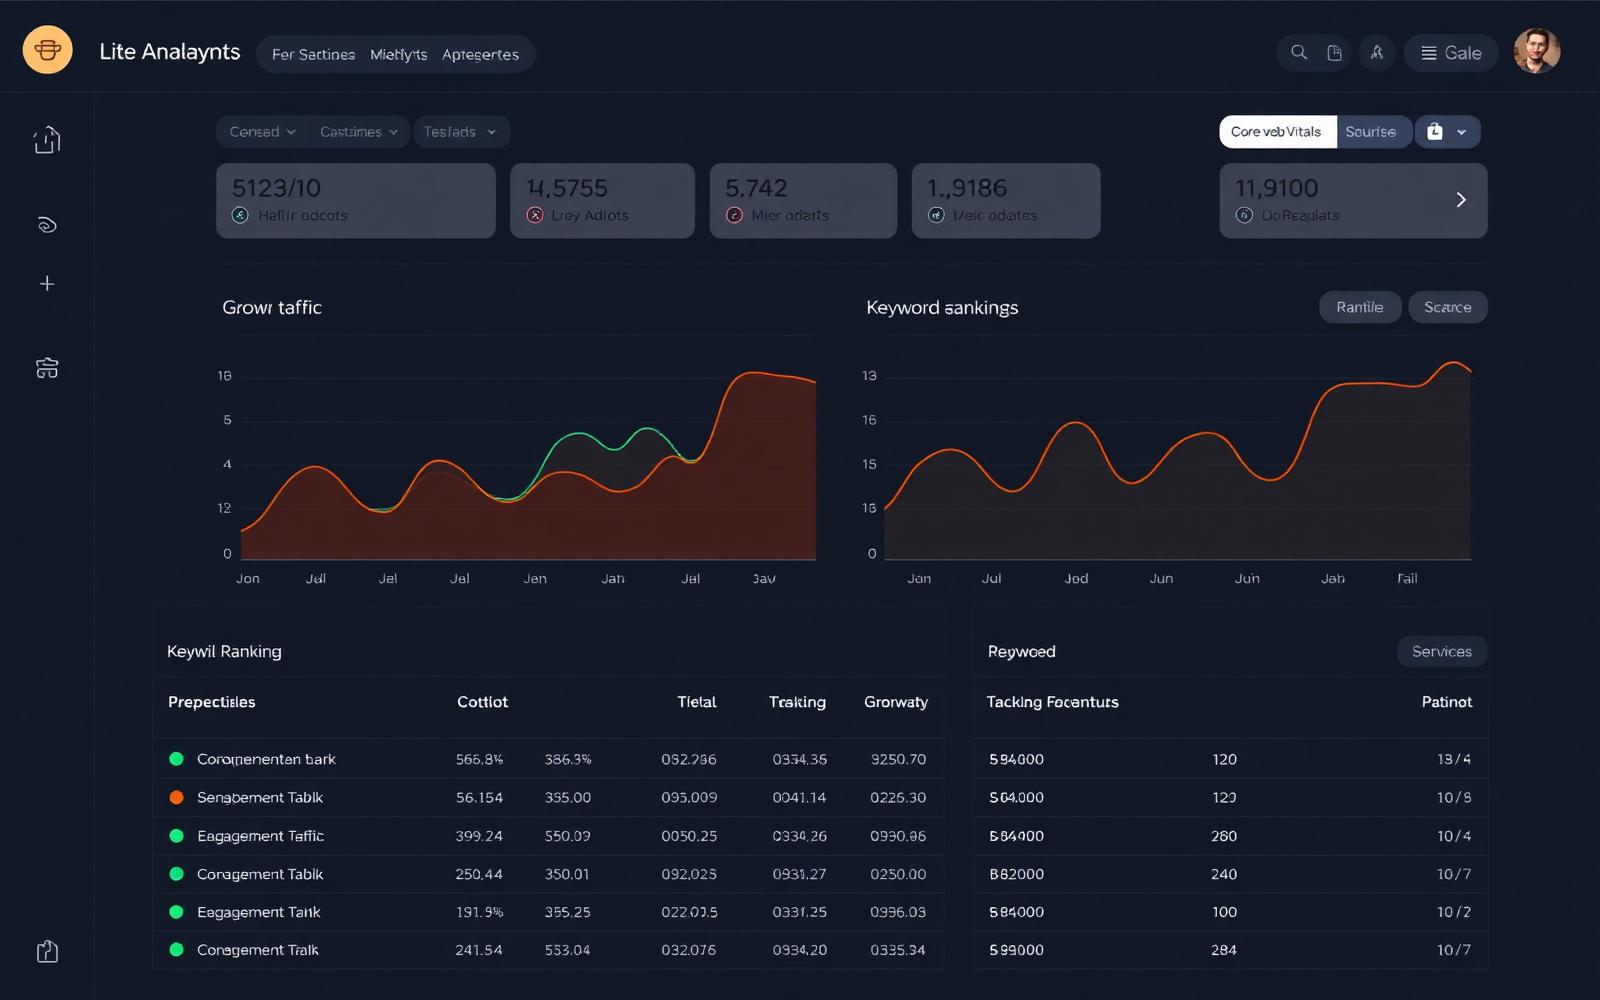Open the share dropdown next to Sourise

[1448, 132]
